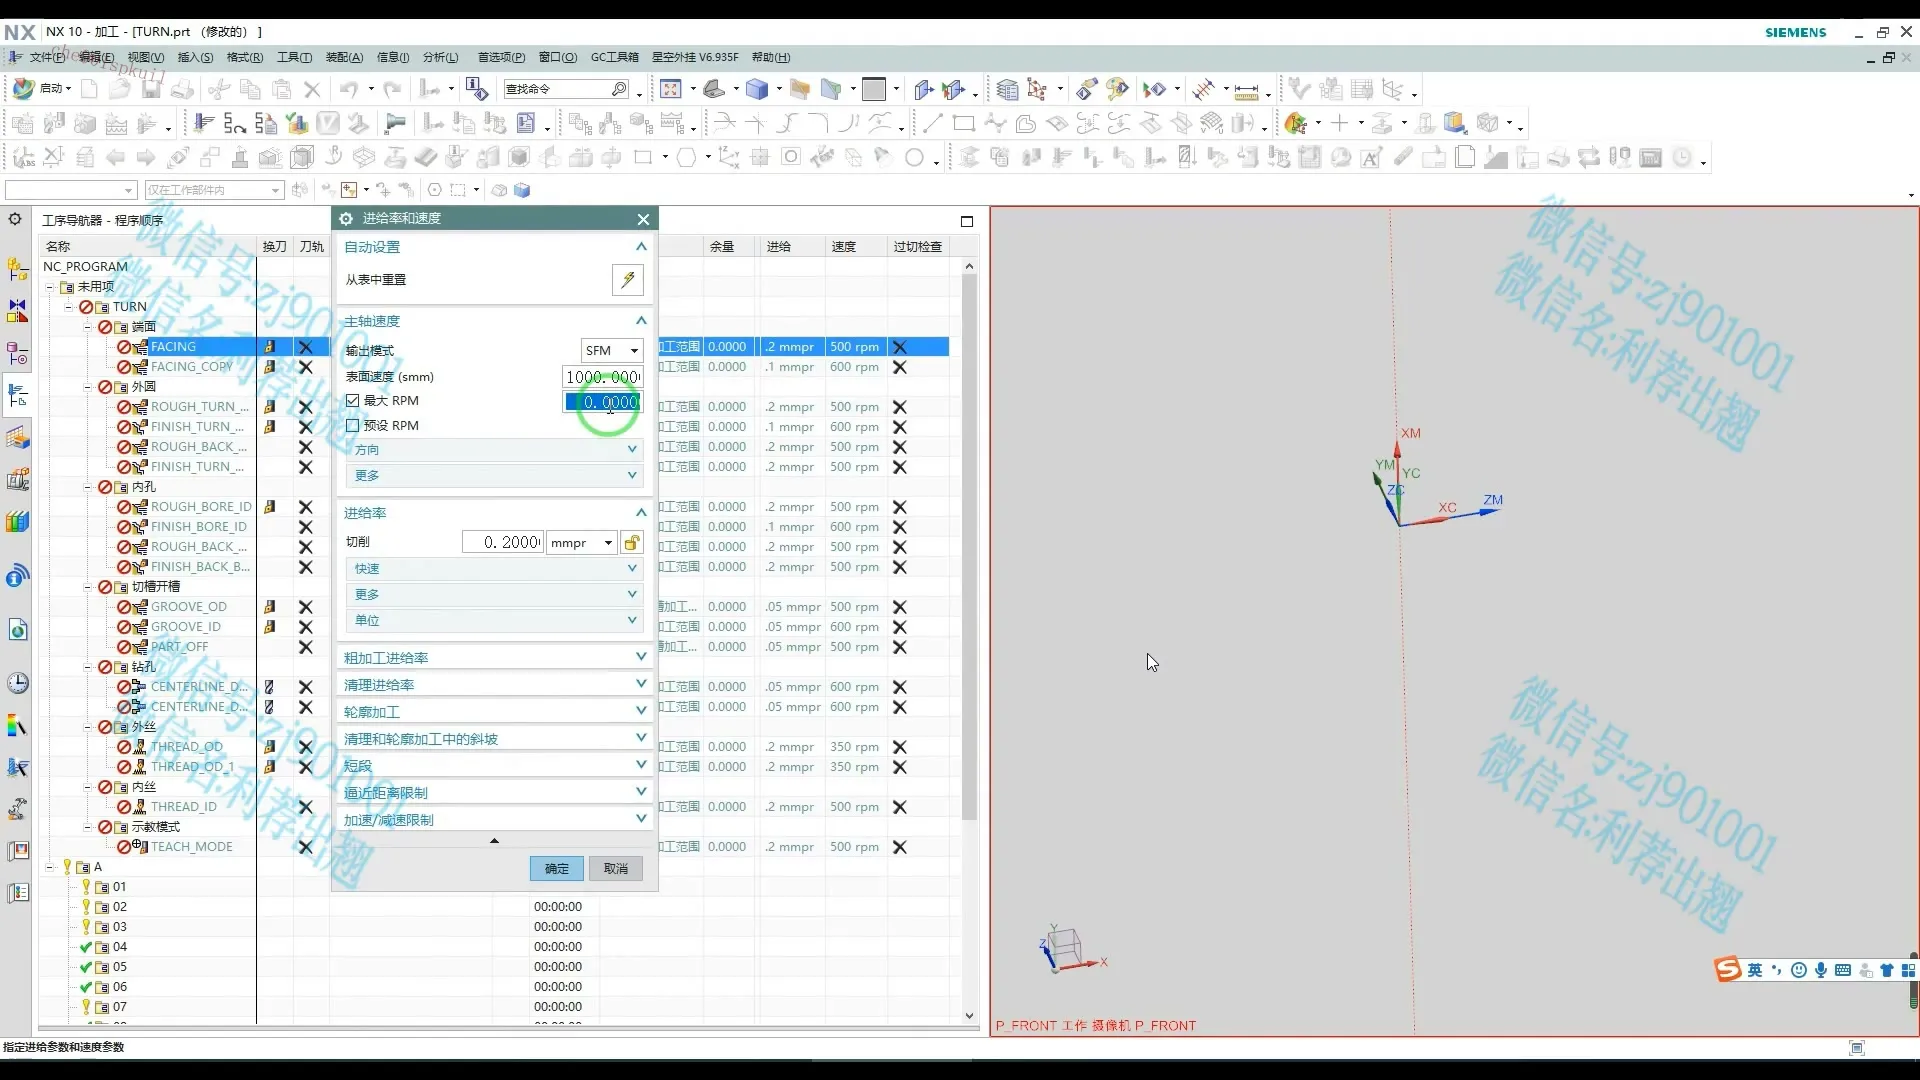Viewport: 1920px width, 1080px height.
Task: Enable the 预设 RPM checkbox
Action: (x=352, y=425)
